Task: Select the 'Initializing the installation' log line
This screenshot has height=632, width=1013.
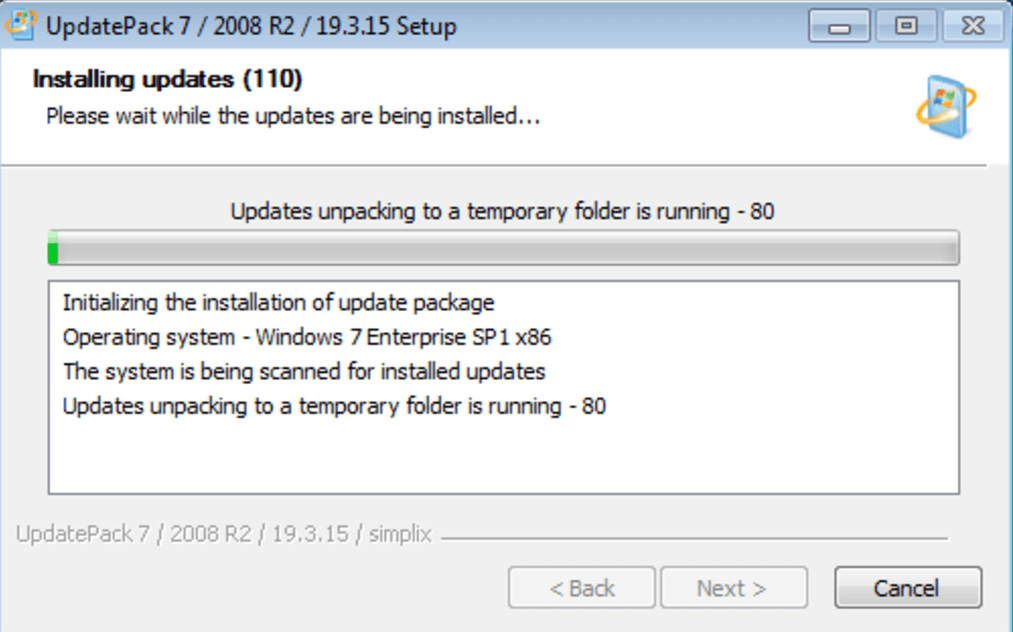Action: pos(278,302)
